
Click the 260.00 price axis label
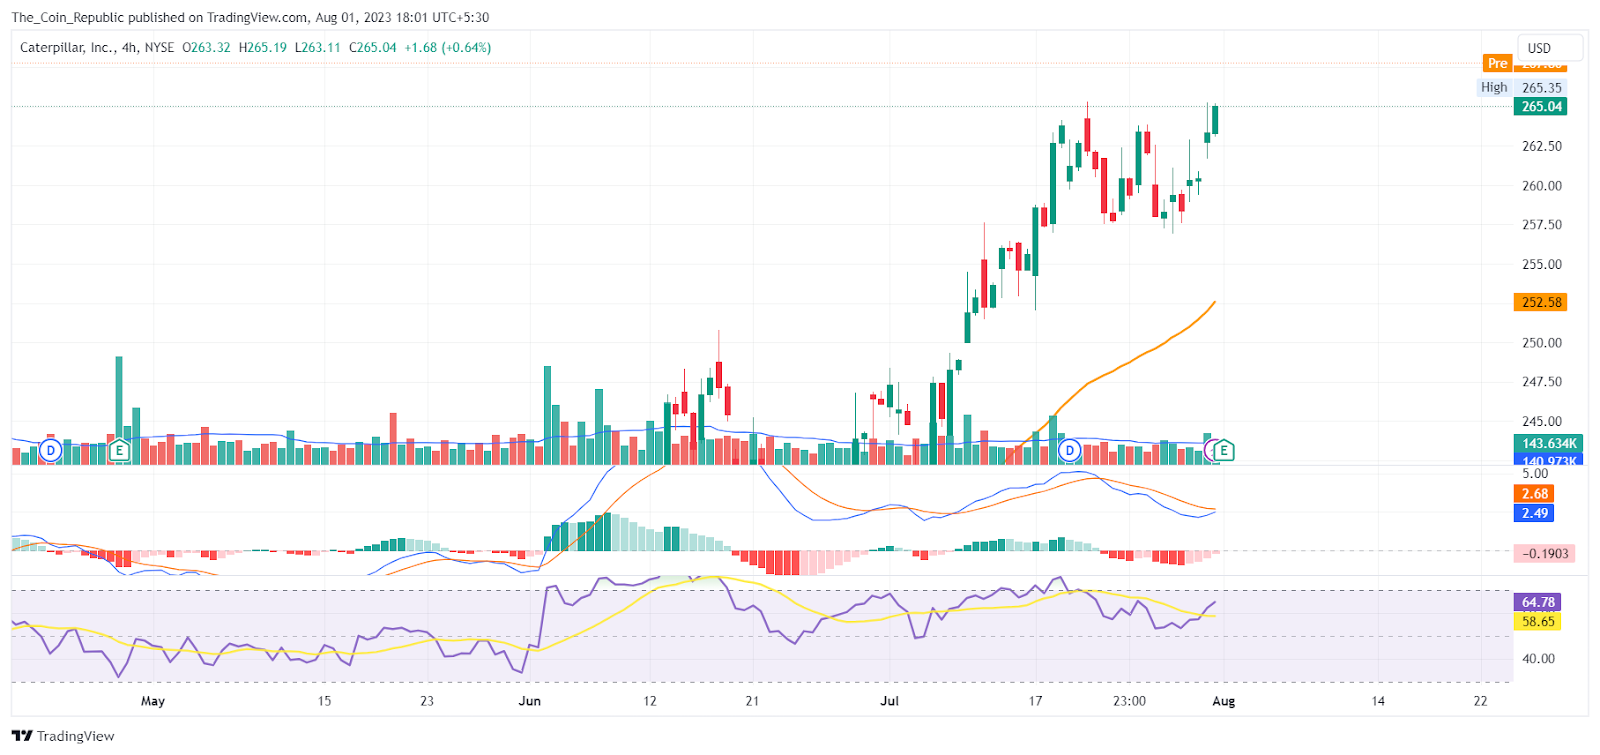click(1541, 185)
